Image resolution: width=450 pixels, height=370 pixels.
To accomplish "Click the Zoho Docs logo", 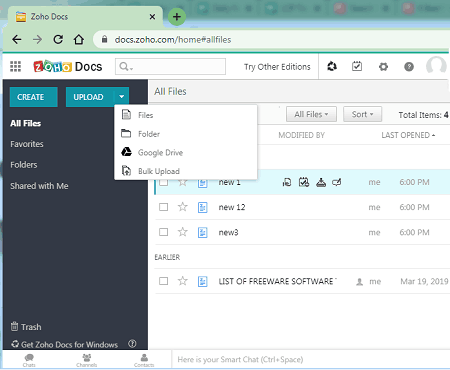I will coord(68,67).
